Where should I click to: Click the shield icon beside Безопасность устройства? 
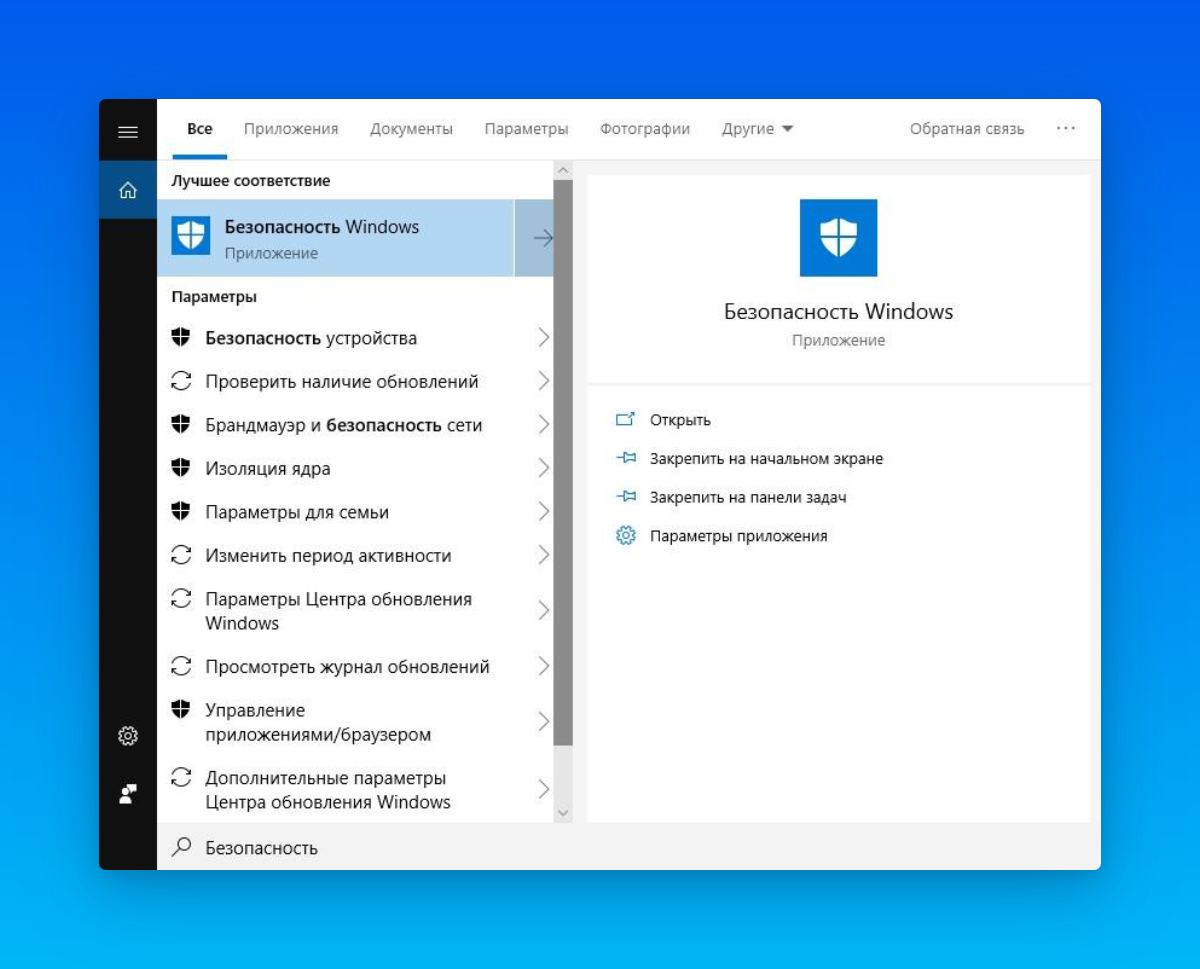181,337
